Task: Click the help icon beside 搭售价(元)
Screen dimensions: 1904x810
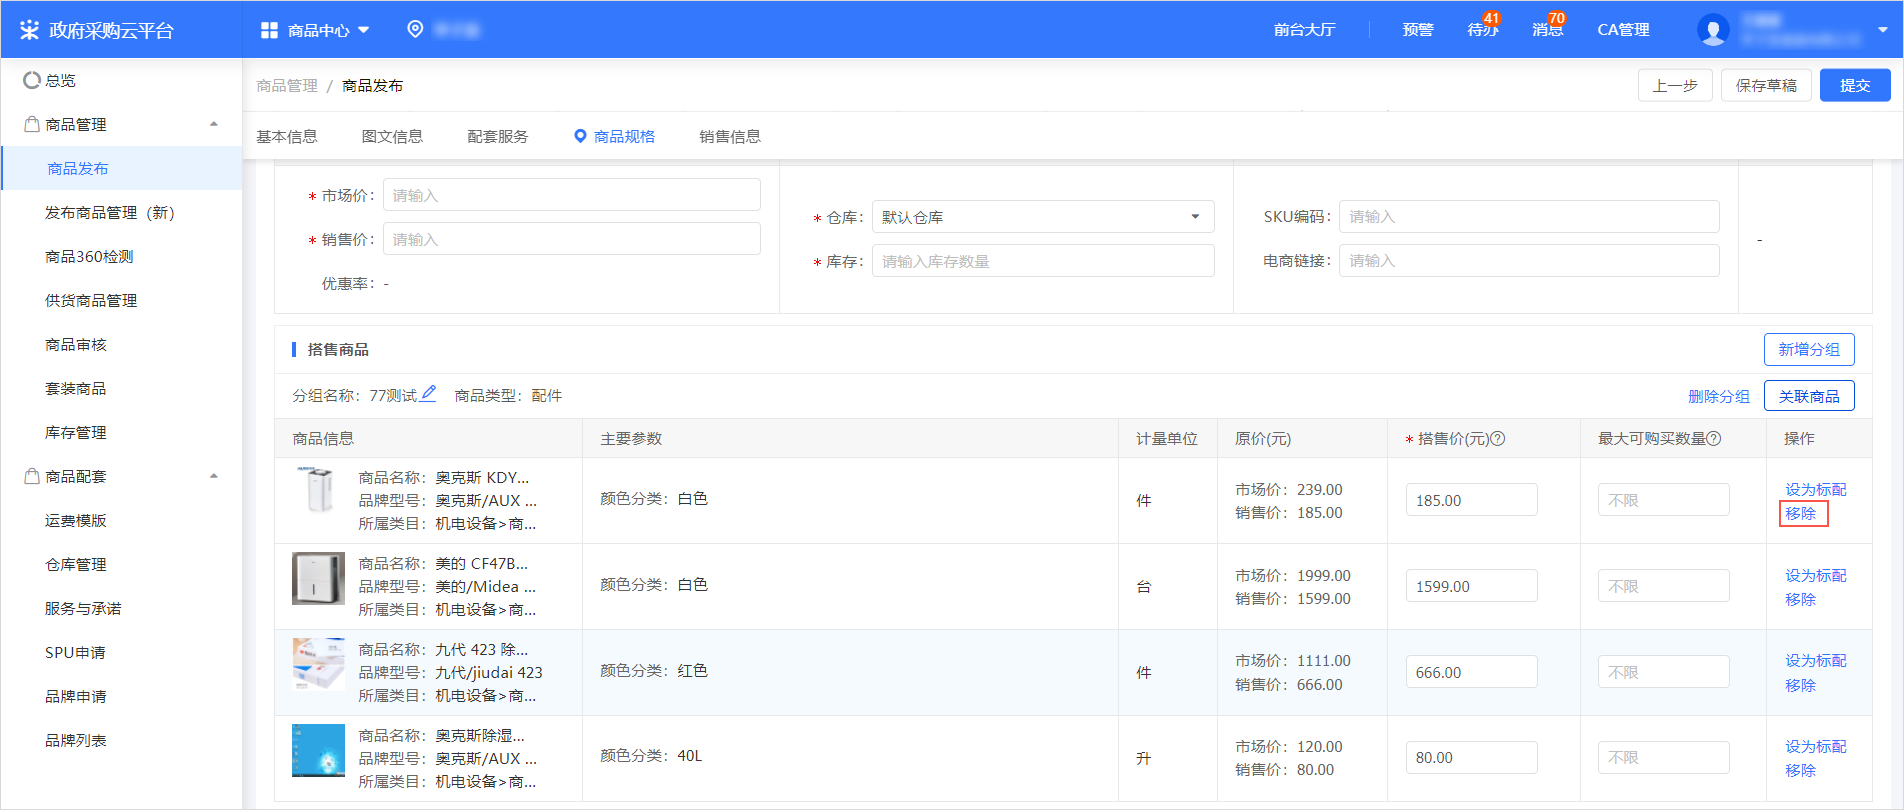Action: point(1498,438)
